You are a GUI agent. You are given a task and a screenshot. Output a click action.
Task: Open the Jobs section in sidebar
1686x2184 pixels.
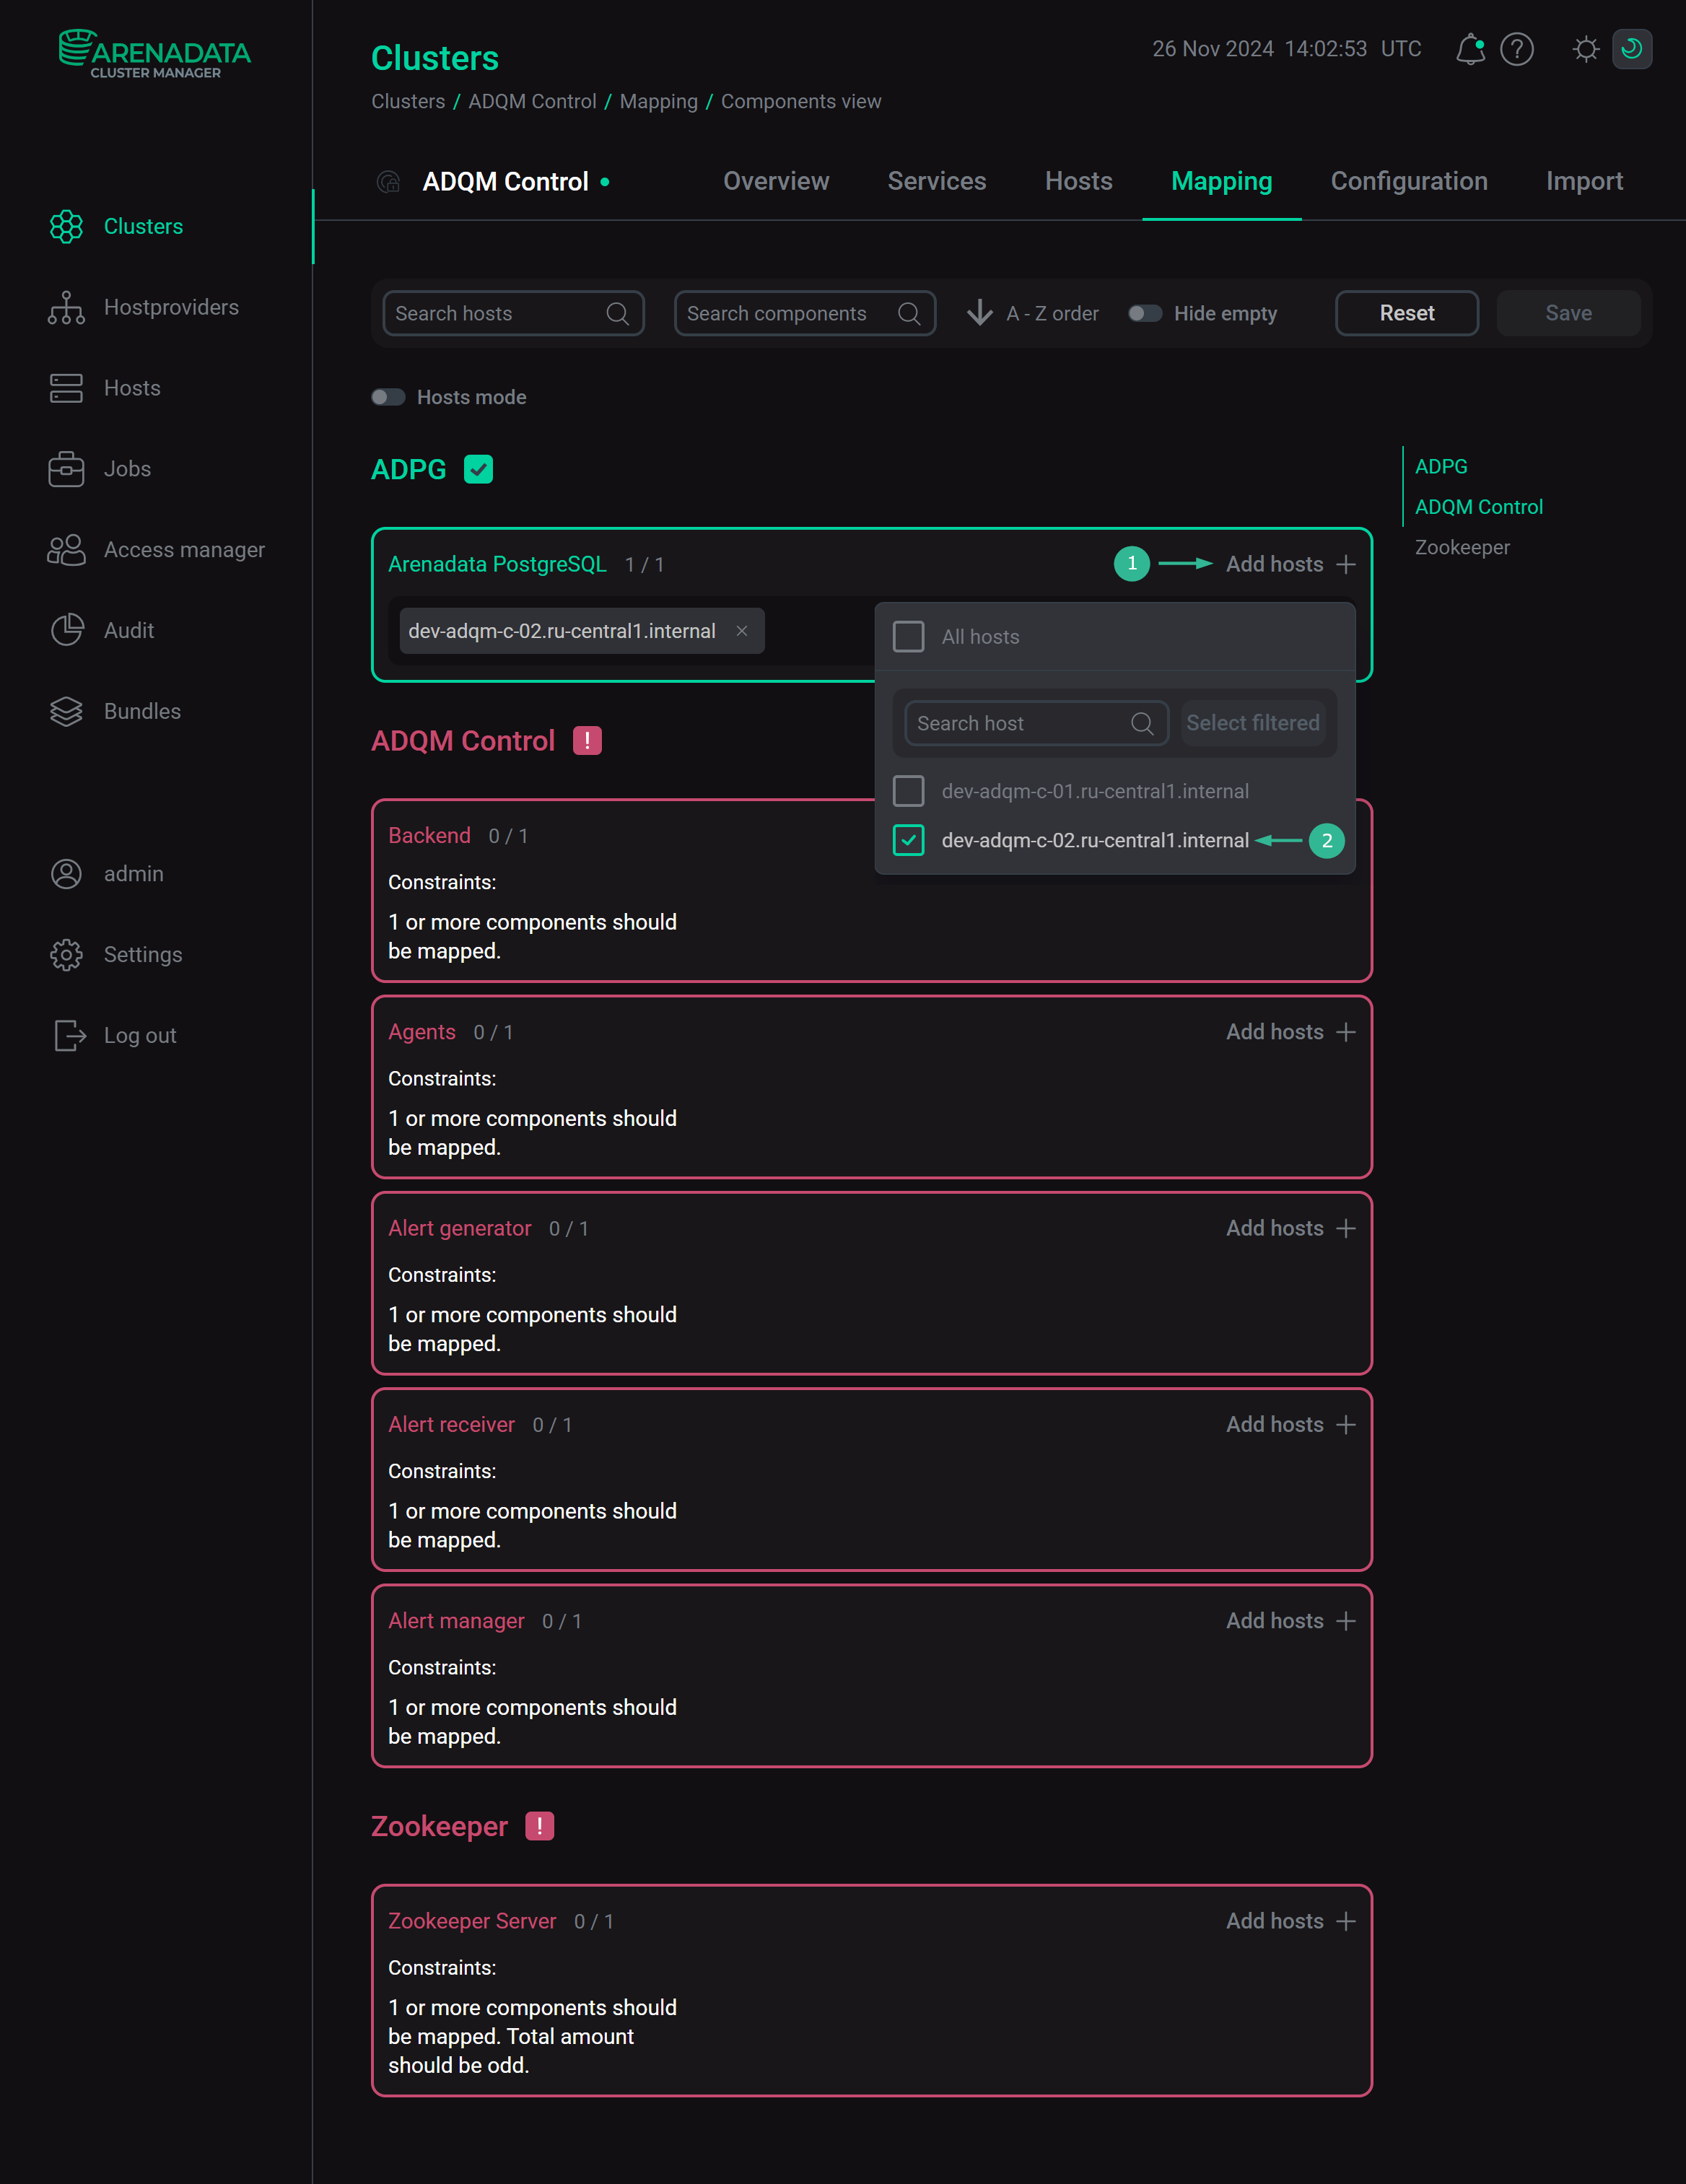click(x=126, y=468)
